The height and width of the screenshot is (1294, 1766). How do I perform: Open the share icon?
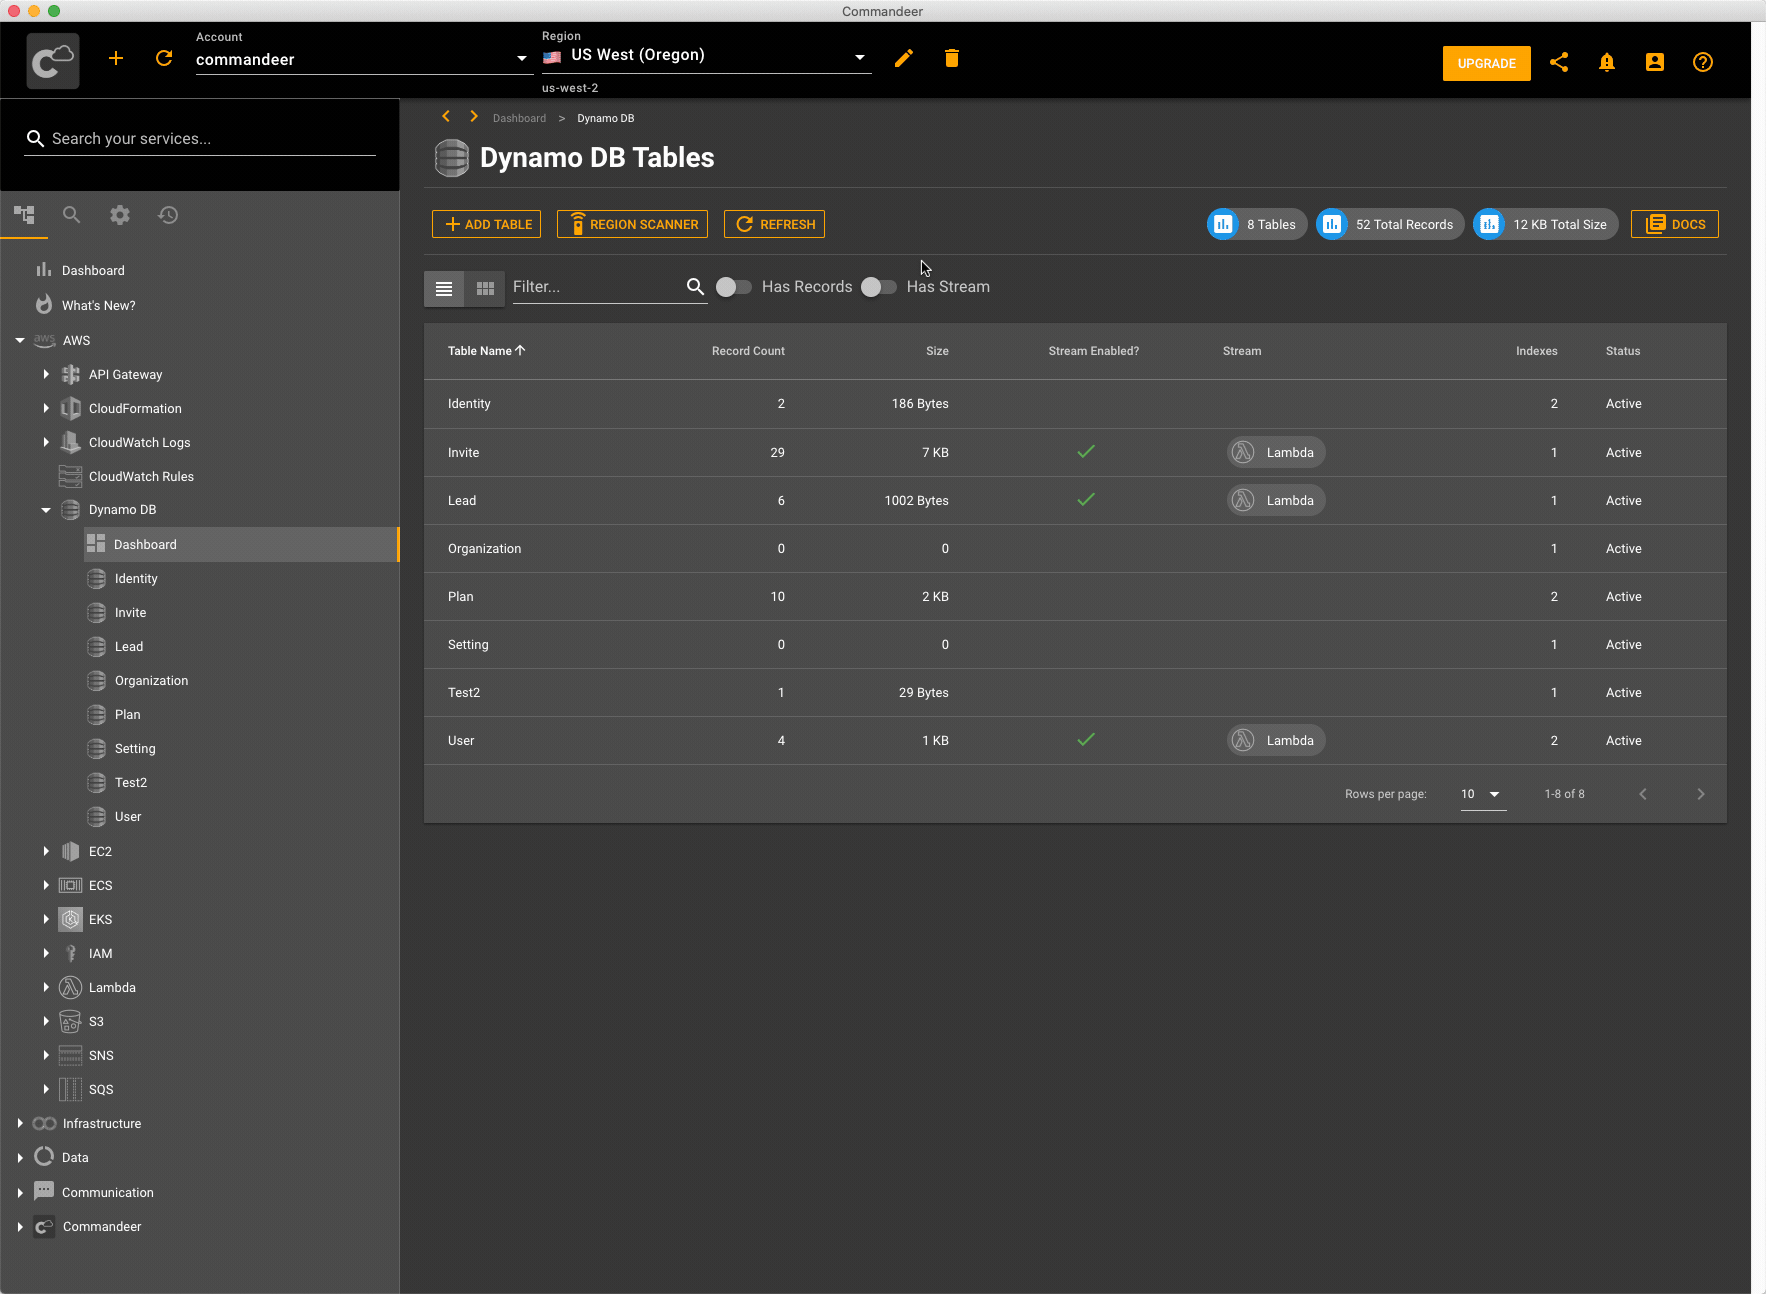1559,62
